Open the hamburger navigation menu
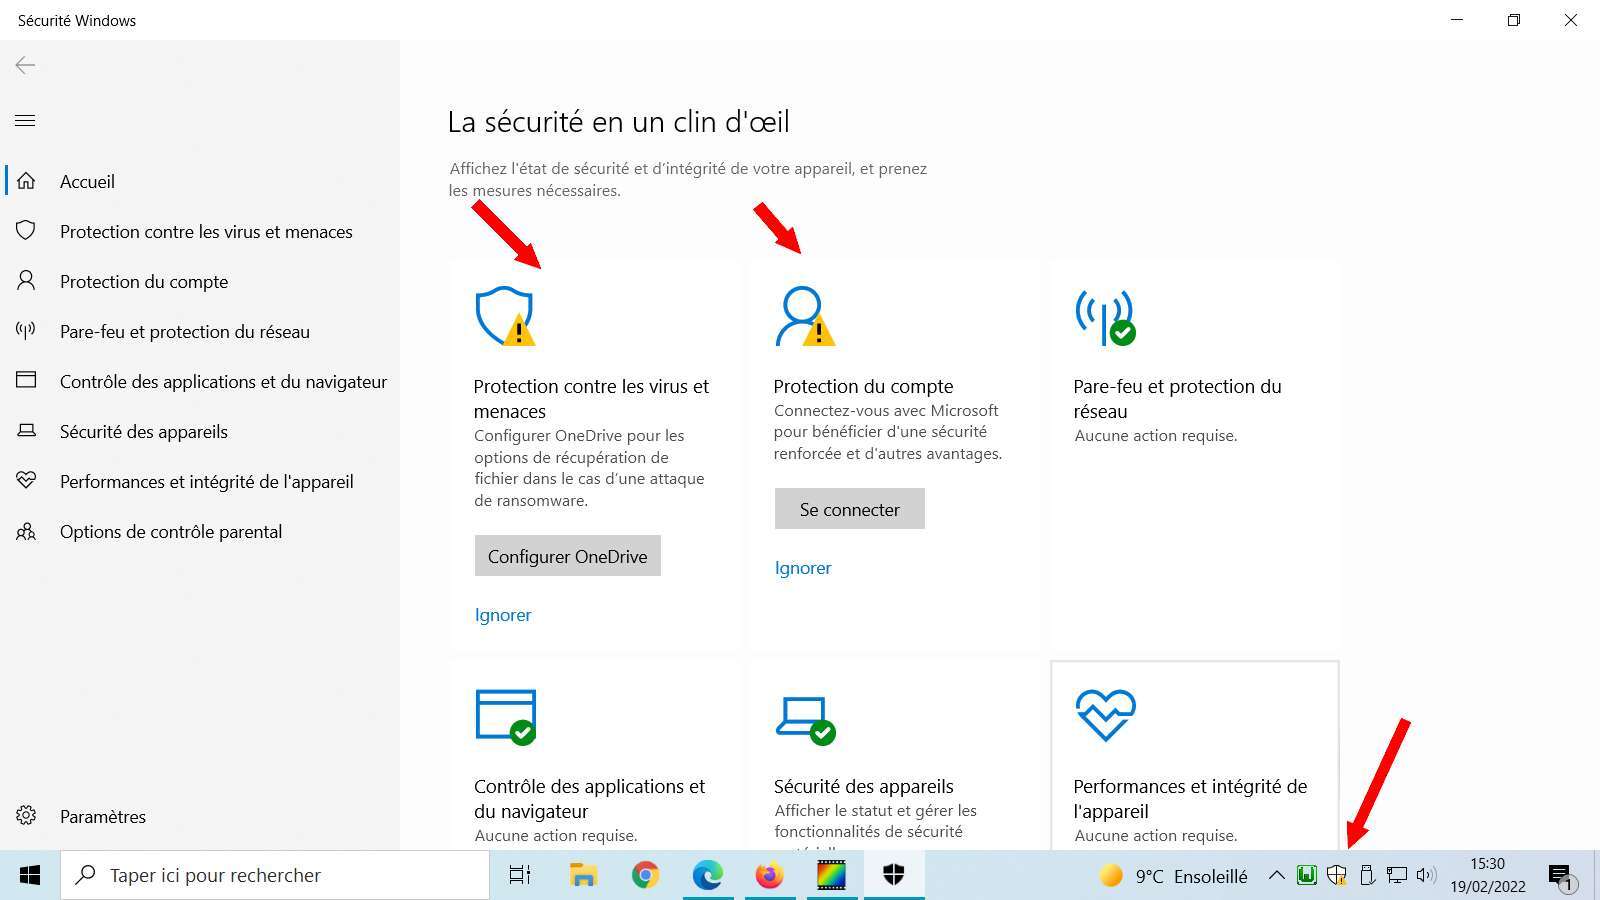 tap(25, 121)
